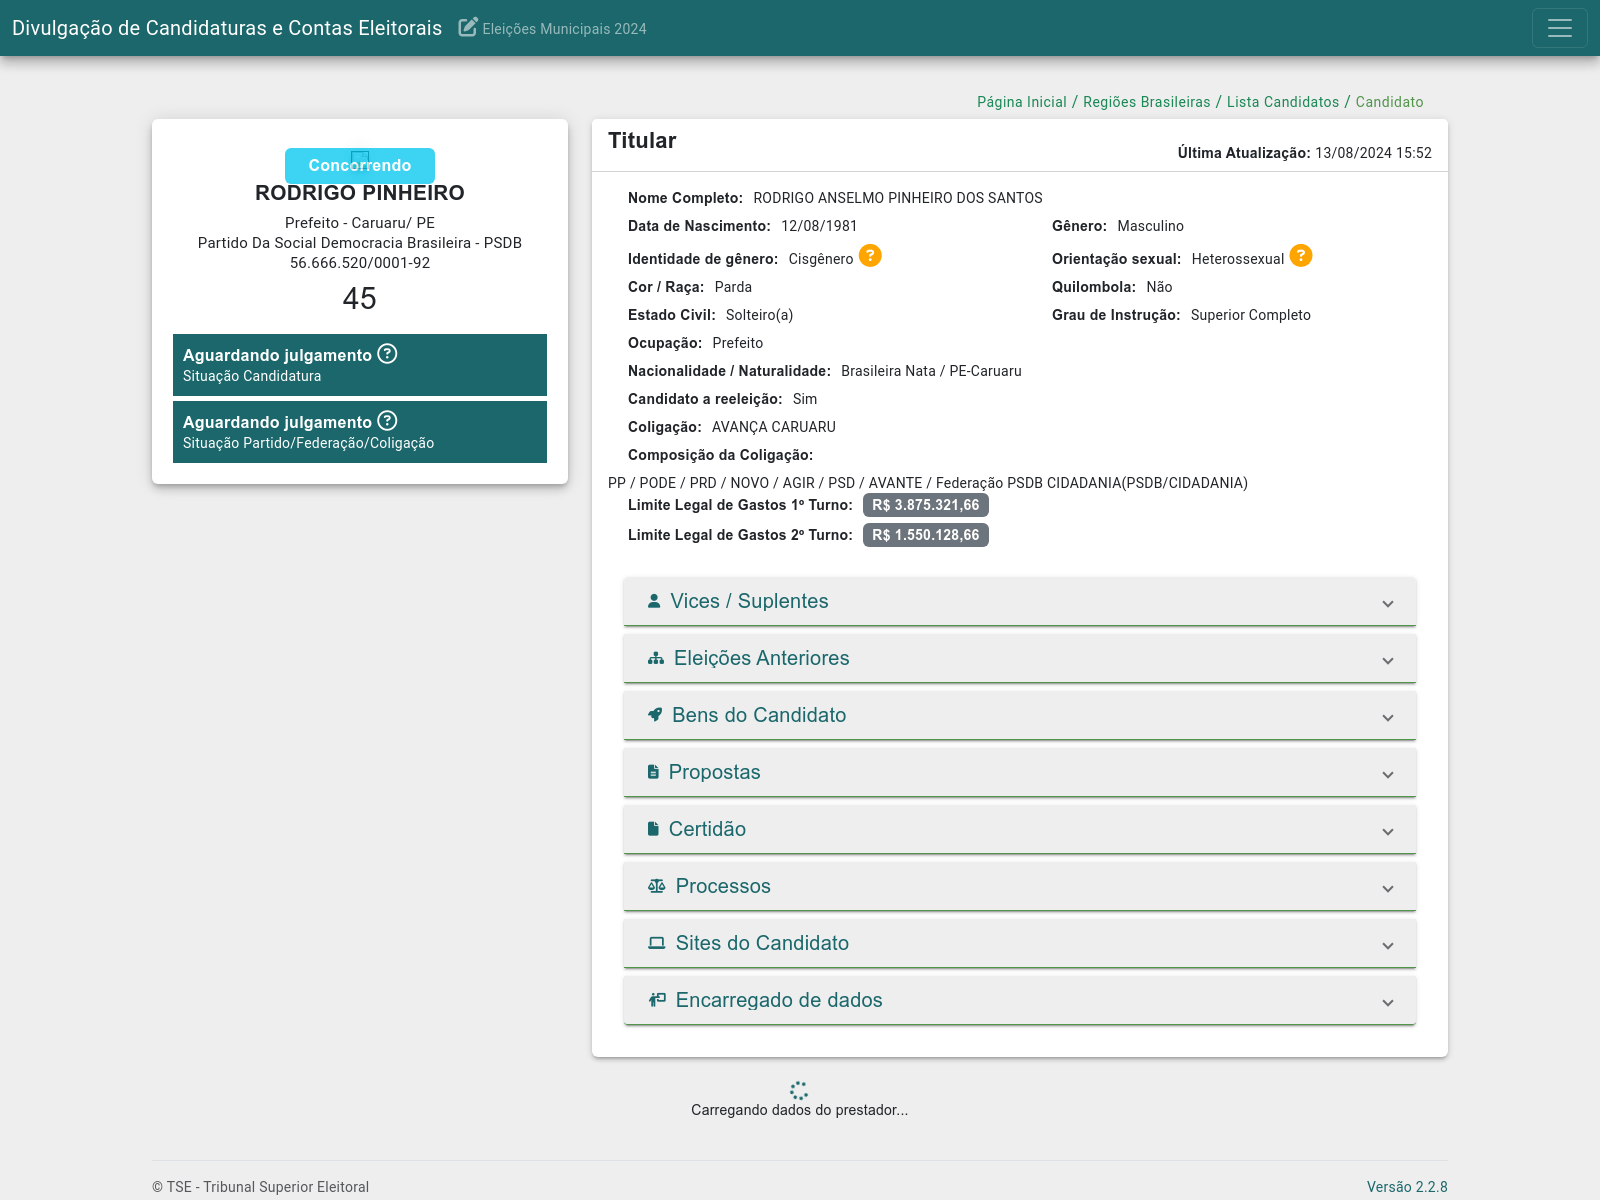Click the Candidato breadcrumb item
This screenshot has width=1600, height=1200.
click(x=1389, y=102)
